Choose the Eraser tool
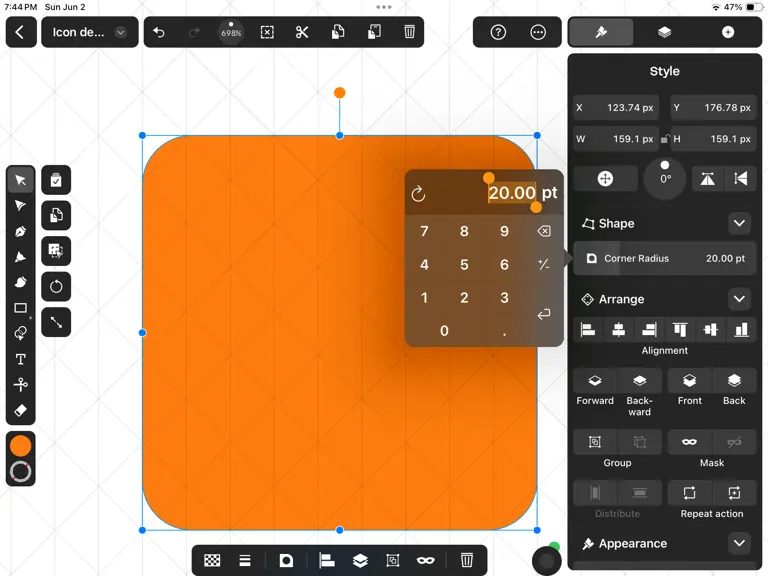The image size is (768, 576). coord(21,410)
